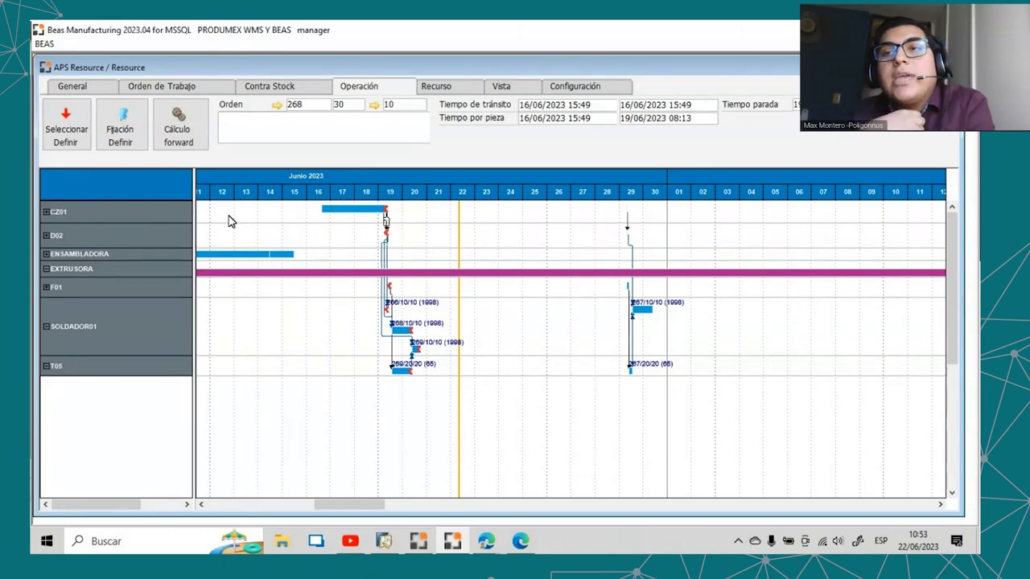Open File Explorer from the taskbar
The image size is (1030, 579).
point(282,541)
